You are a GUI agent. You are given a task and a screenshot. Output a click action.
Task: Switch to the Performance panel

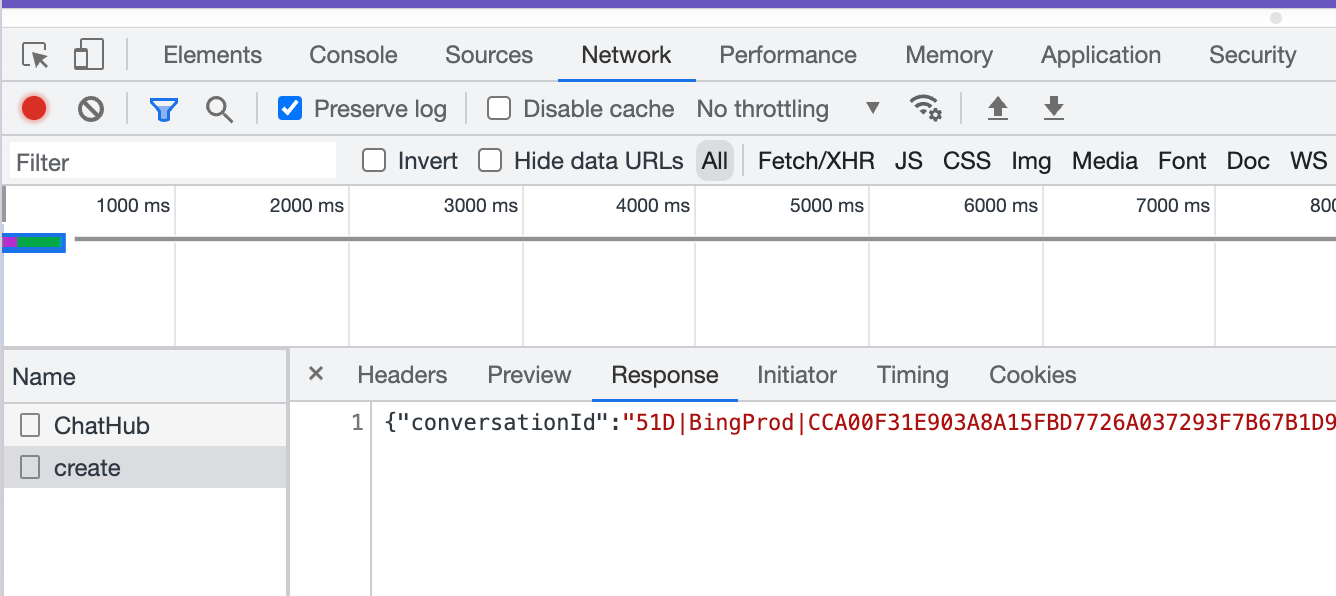(x=787, y=55)
